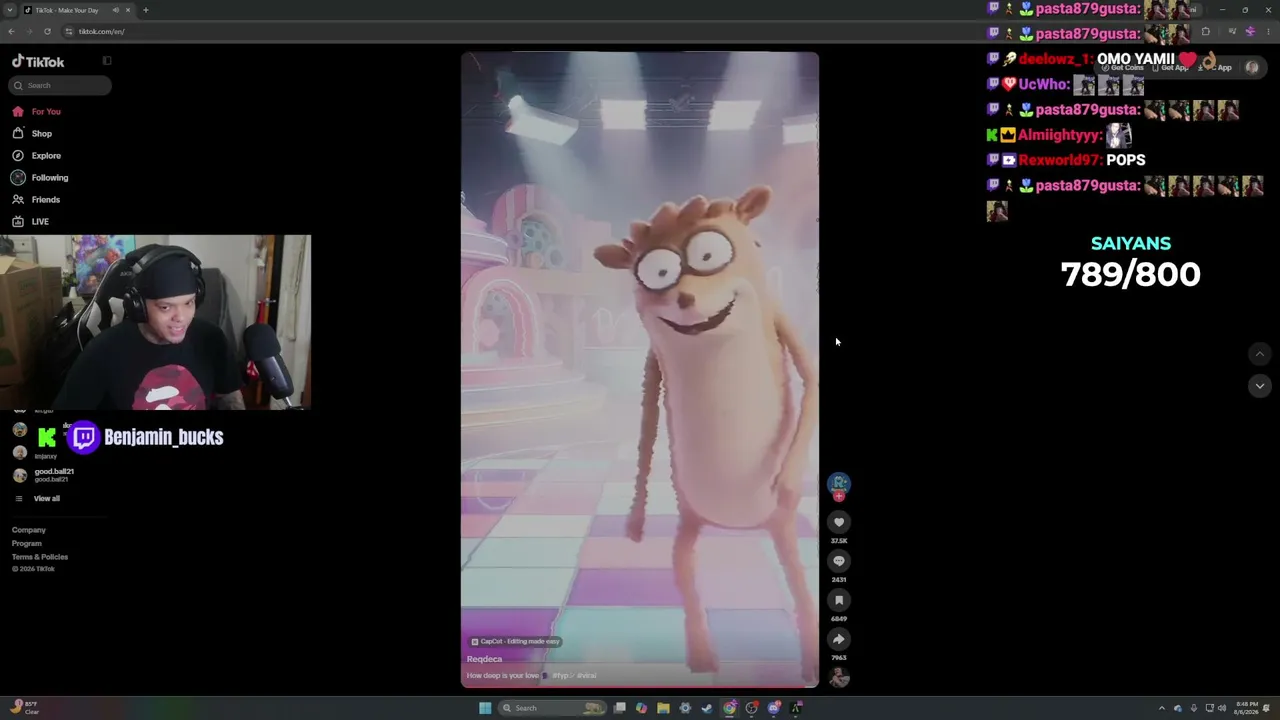Follow creator via red plus badge

(x=839, y=496)
